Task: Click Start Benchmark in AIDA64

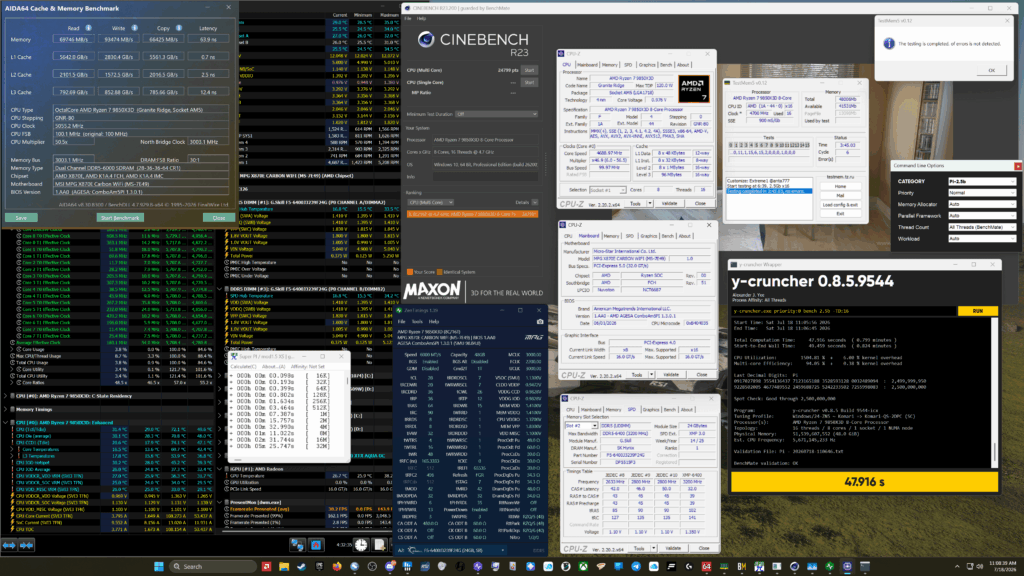Action: [x=120, y=218]
